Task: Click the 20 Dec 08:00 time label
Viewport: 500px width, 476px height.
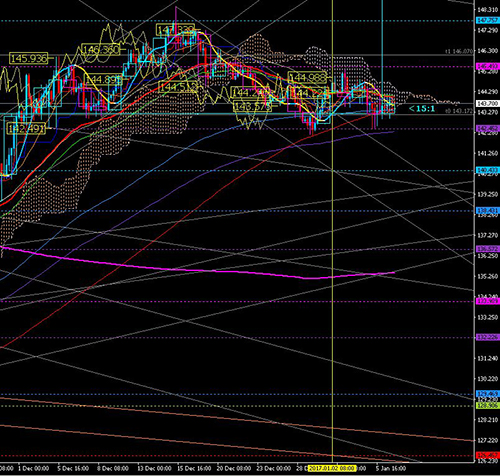Action: point(234,468)
